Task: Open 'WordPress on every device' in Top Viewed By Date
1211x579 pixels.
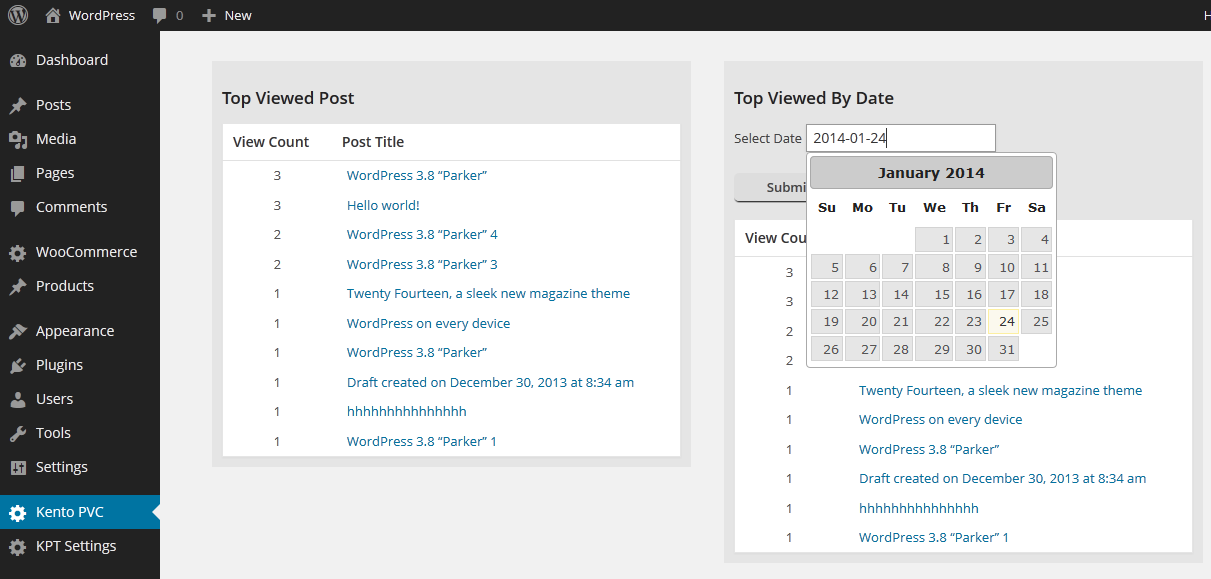Action: point(940,420)
